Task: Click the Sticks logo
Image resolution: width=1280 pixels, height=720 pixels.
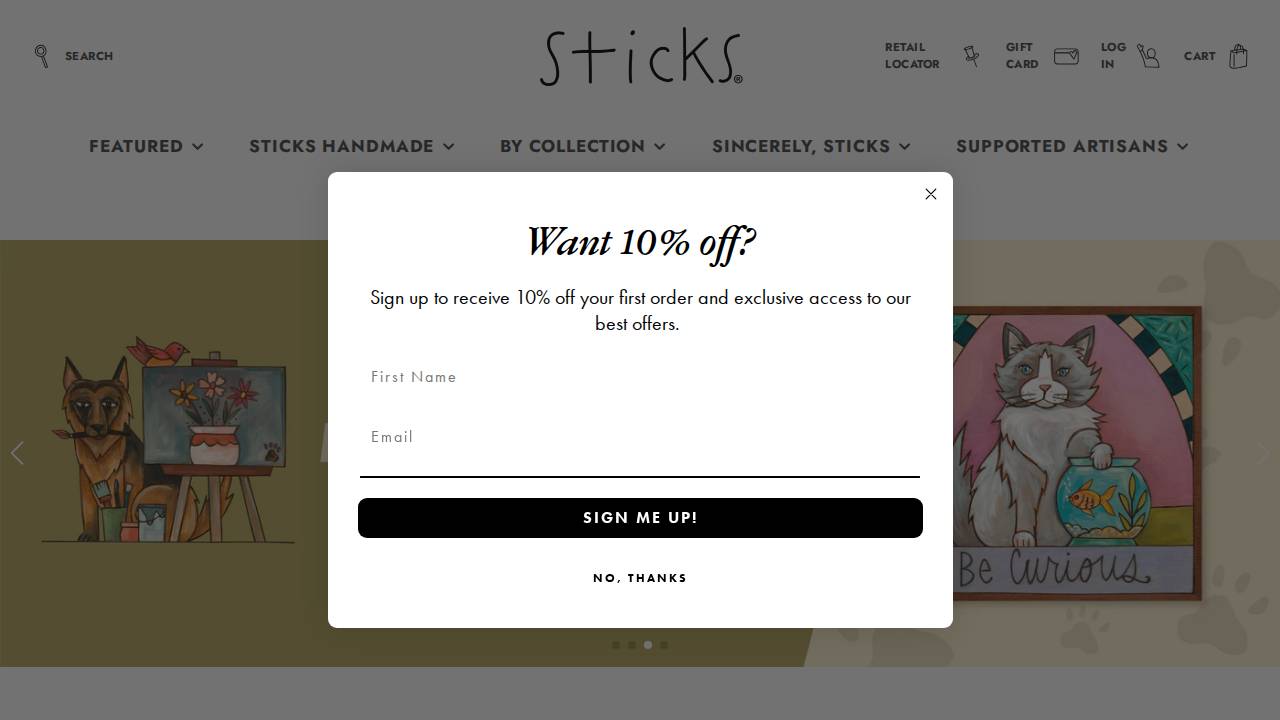Action: coord(640,56)
